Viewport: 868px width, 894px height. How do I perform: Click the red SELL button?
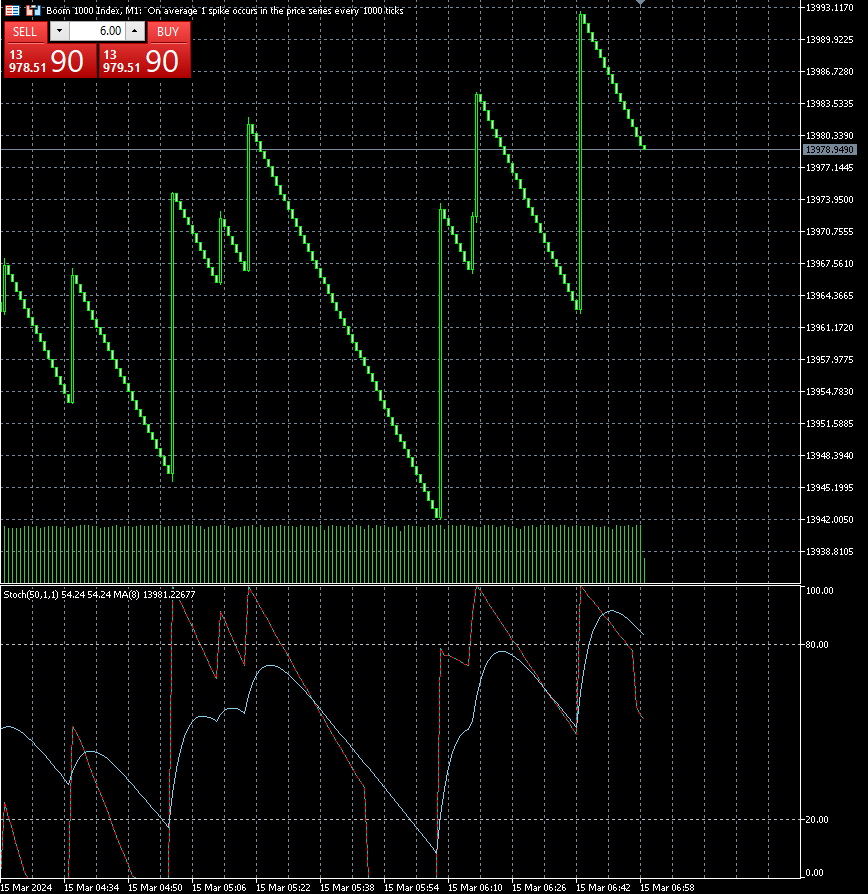25,32
